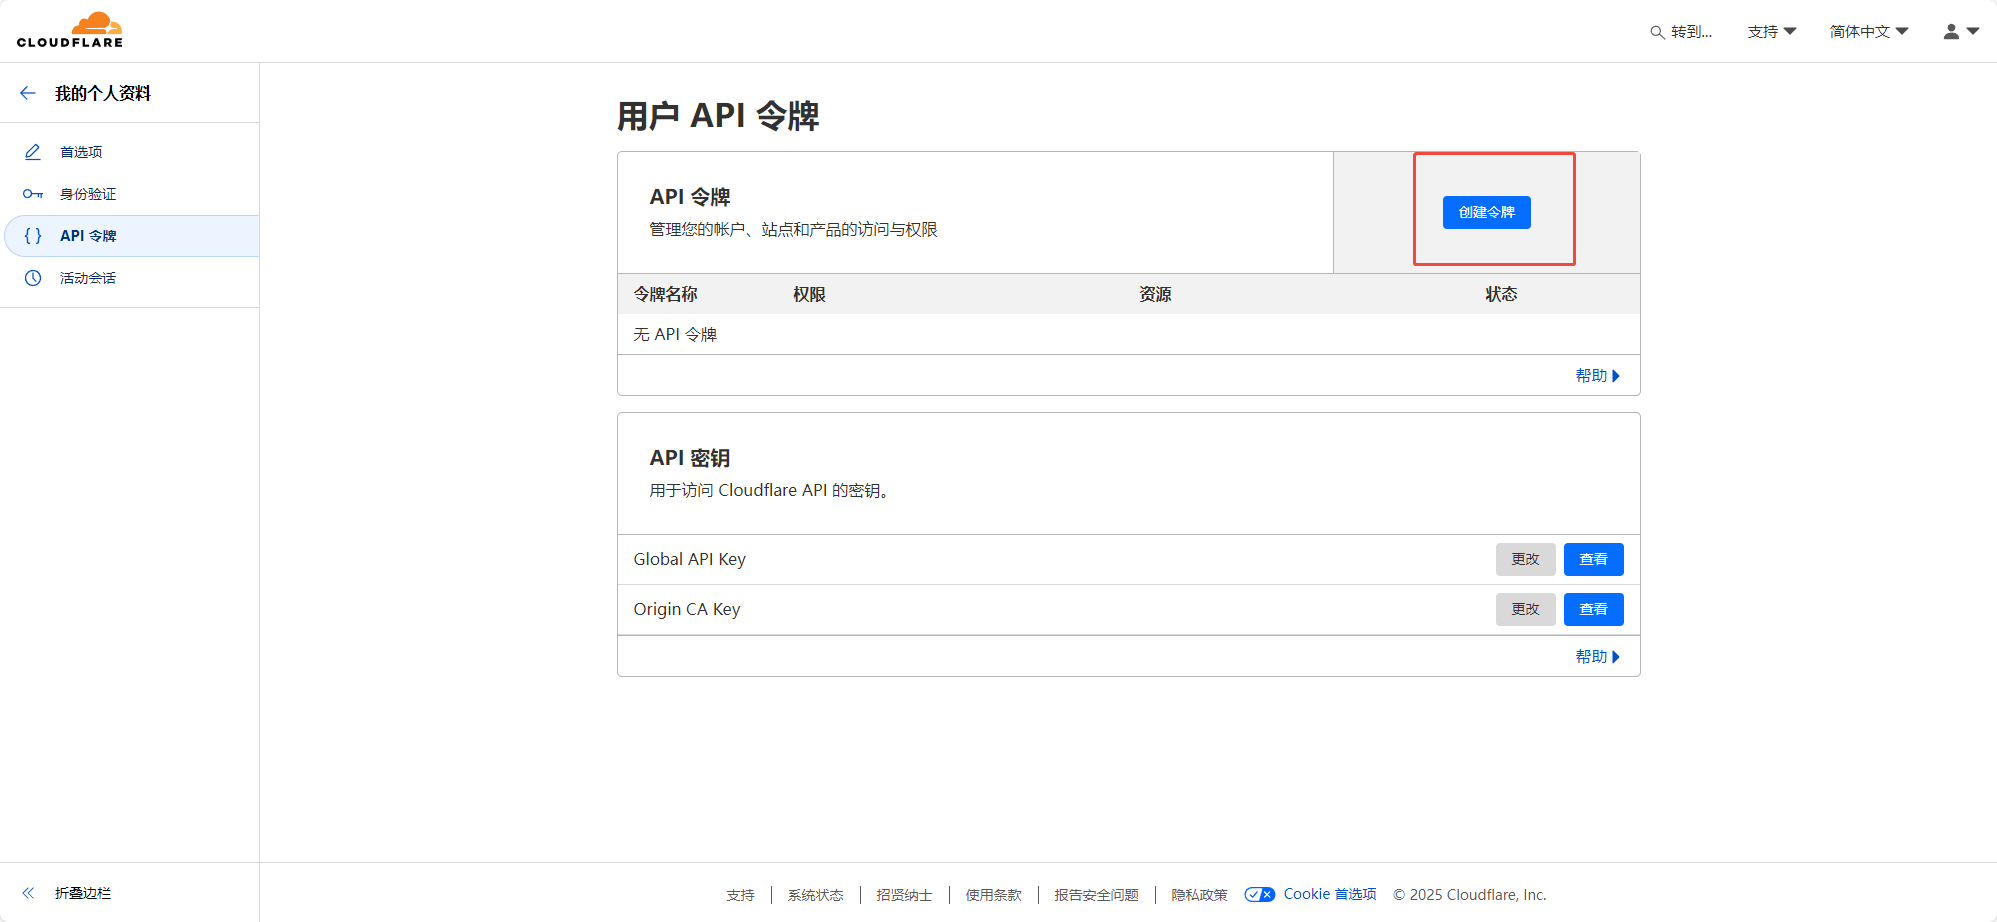This screenshot has width=1997, height=922.
Task: Click the double-chevron collapse sidebar icon
Action: click(28, 893)
